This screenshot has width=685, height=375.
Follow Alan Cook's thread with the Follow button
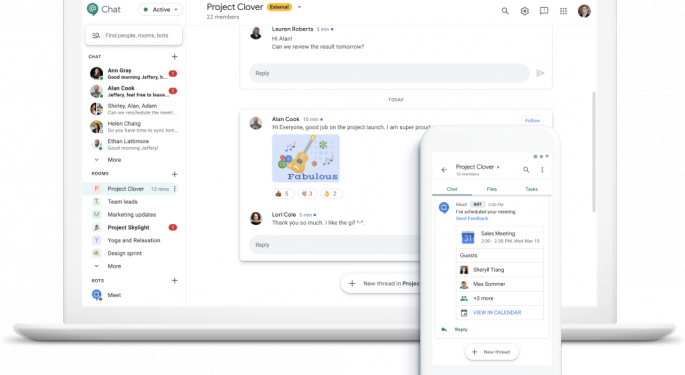click(532, 121)
